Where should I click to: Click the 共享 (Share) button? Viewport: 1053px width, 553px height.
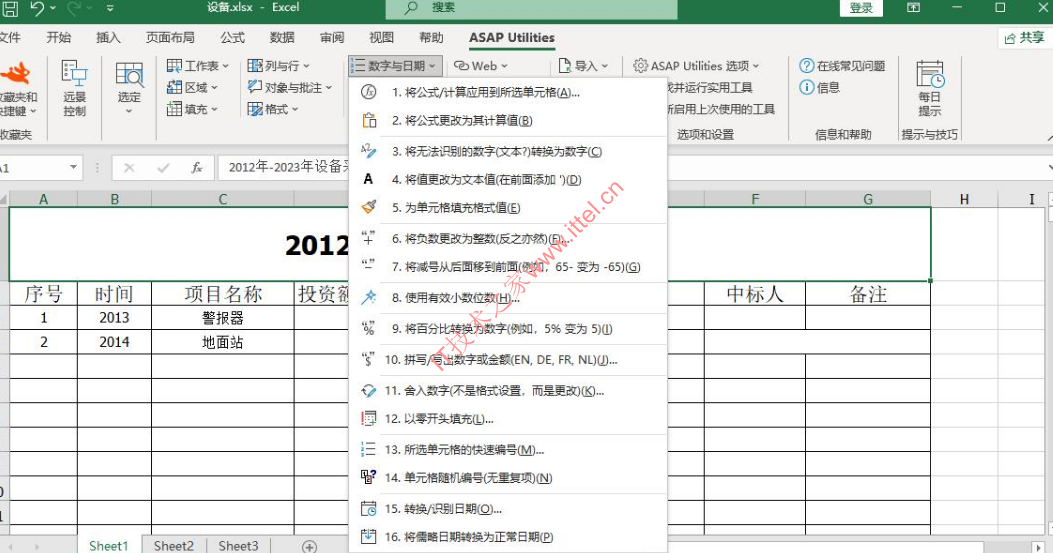coord(1025,38)
